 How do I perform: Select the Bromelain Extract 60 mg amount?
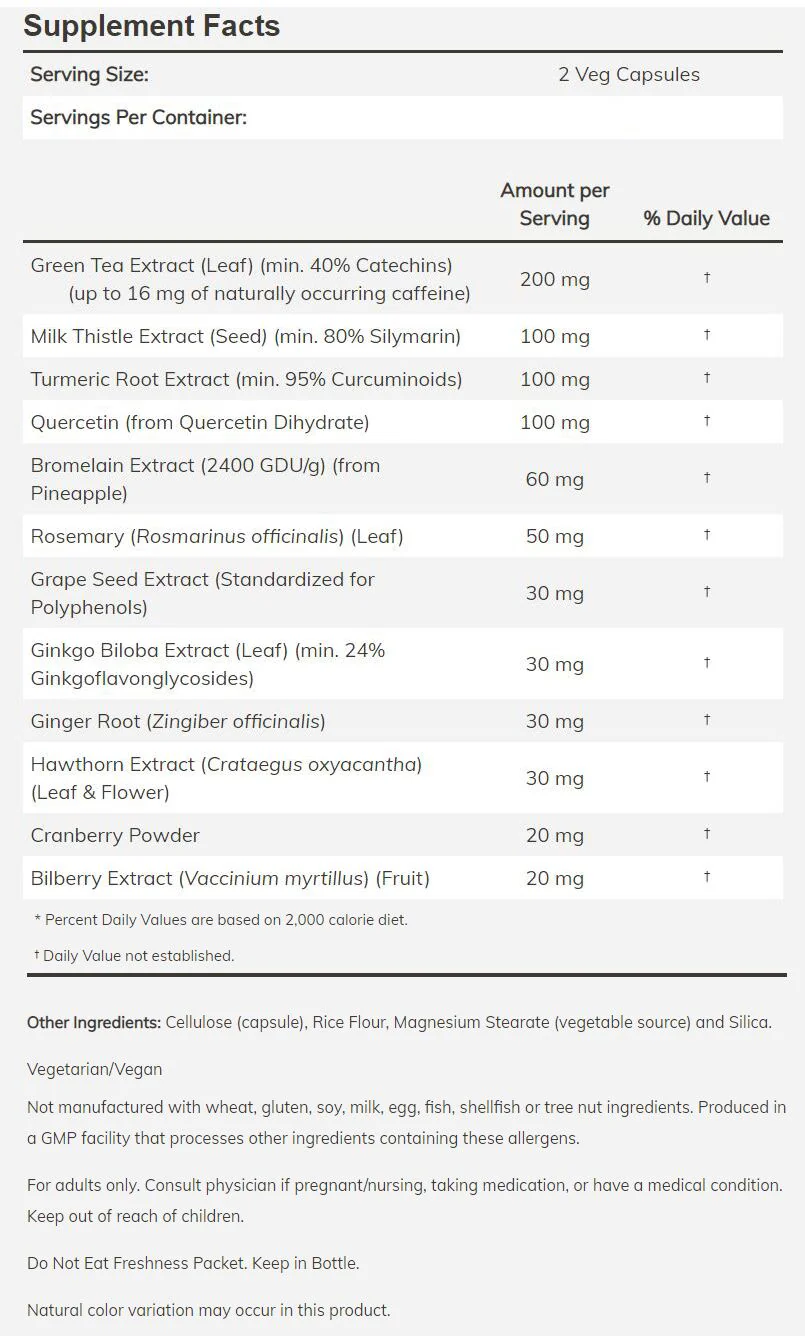[x=555, y=479]
